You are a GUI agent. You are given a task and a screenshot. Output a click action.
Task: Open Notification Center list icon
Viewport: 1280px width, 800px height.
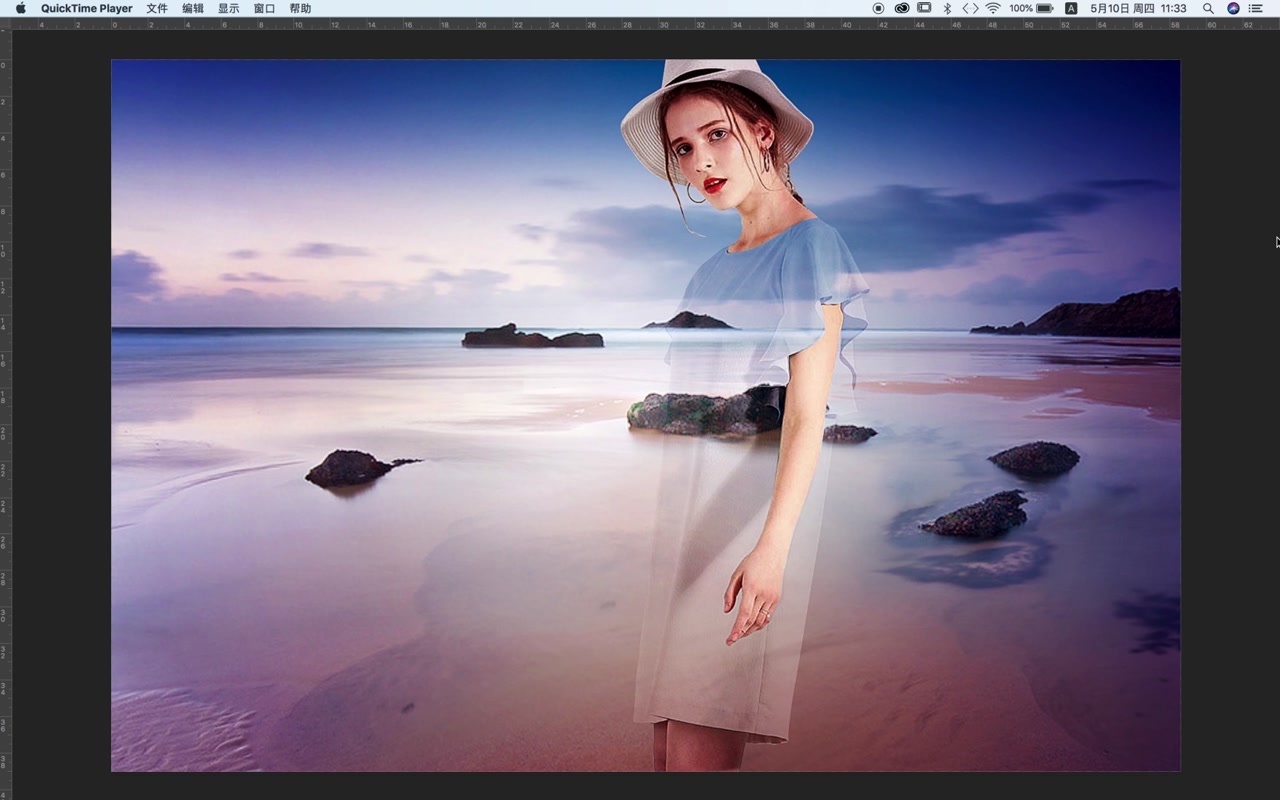pyautogui.click(x=1256, y=8)
